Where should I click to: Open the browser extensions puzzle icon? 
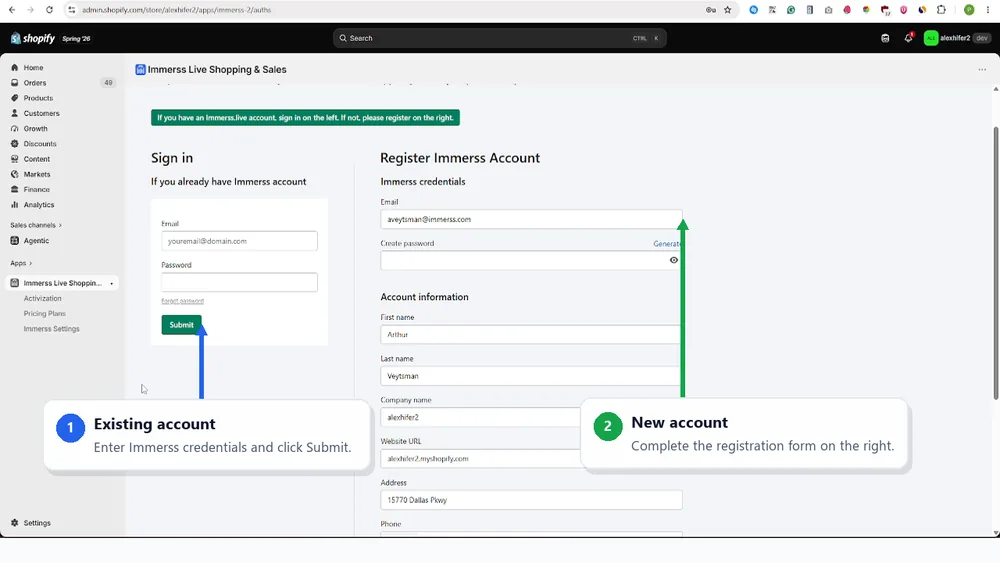(x=941, y=10)
